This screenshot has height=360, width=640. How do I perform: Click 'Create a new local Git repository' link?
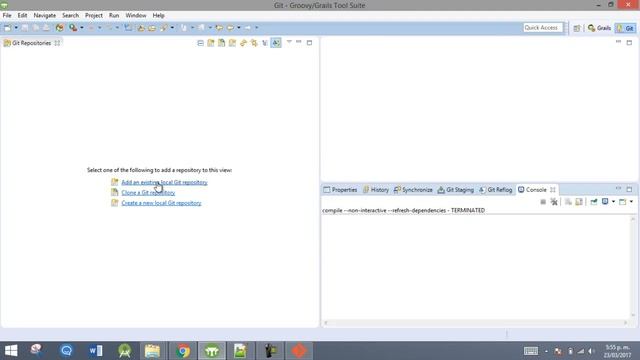click(x=161, y=203)
